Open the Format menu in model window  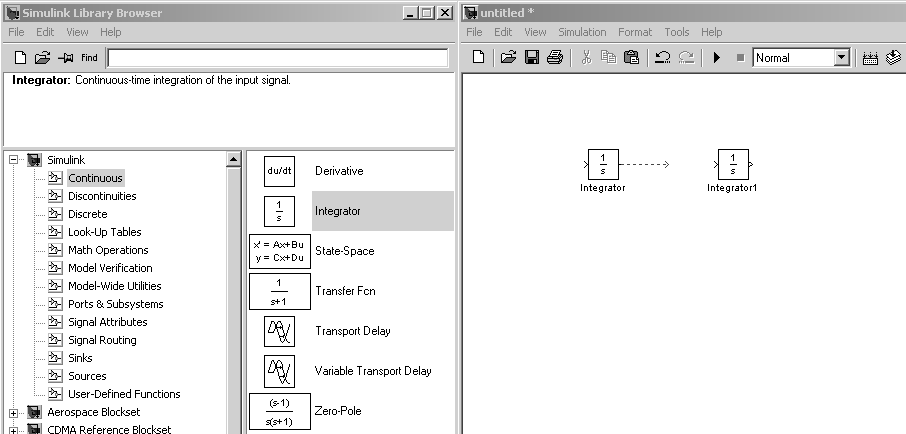tap(634, 32)
